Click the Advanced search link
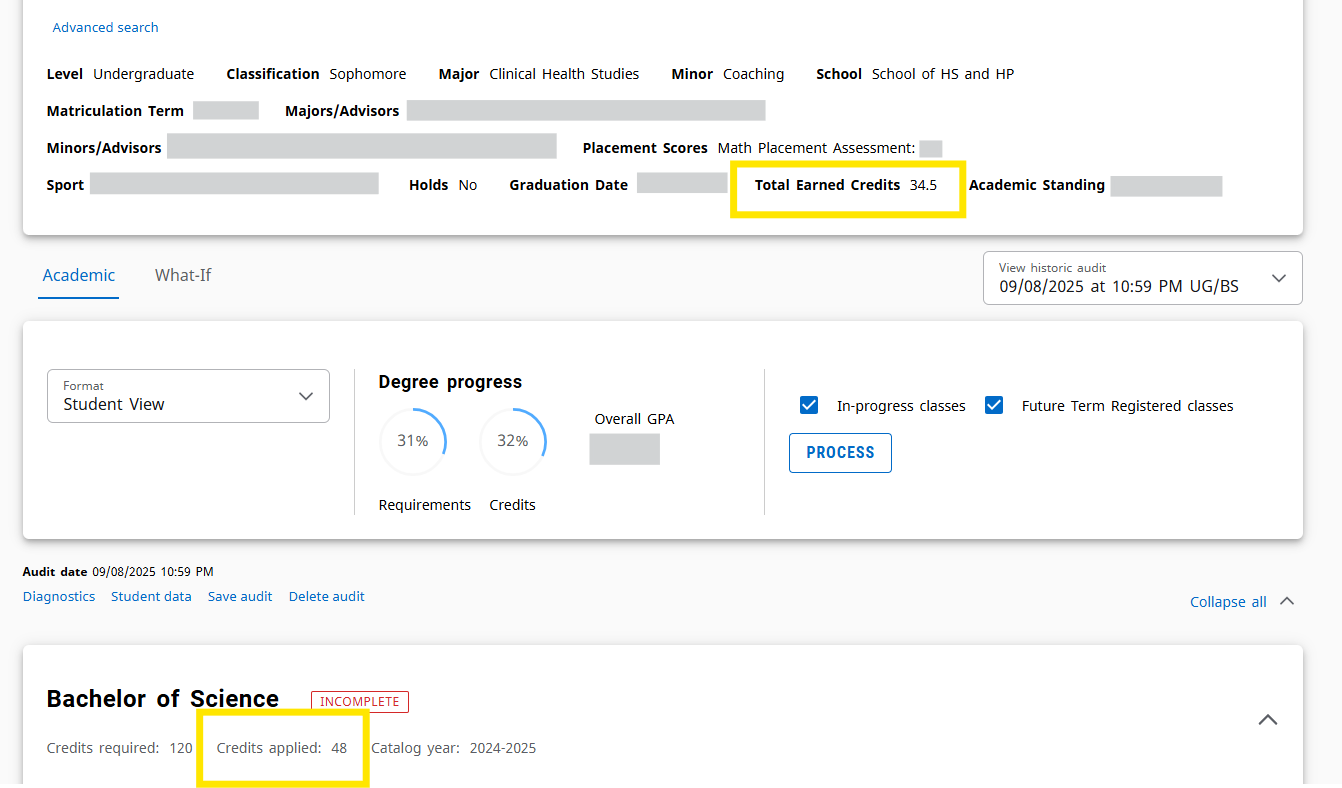This screenshot has width=1342, height=788. [x=105, y=27]
